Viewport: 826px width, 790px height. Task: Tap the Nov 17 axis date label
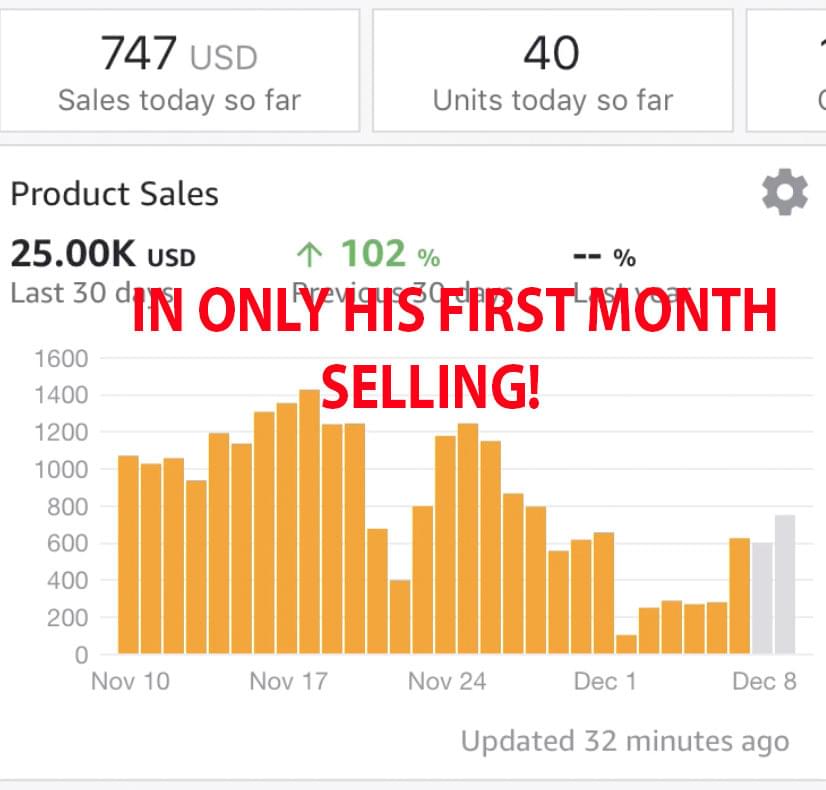[x=289, y=682]
